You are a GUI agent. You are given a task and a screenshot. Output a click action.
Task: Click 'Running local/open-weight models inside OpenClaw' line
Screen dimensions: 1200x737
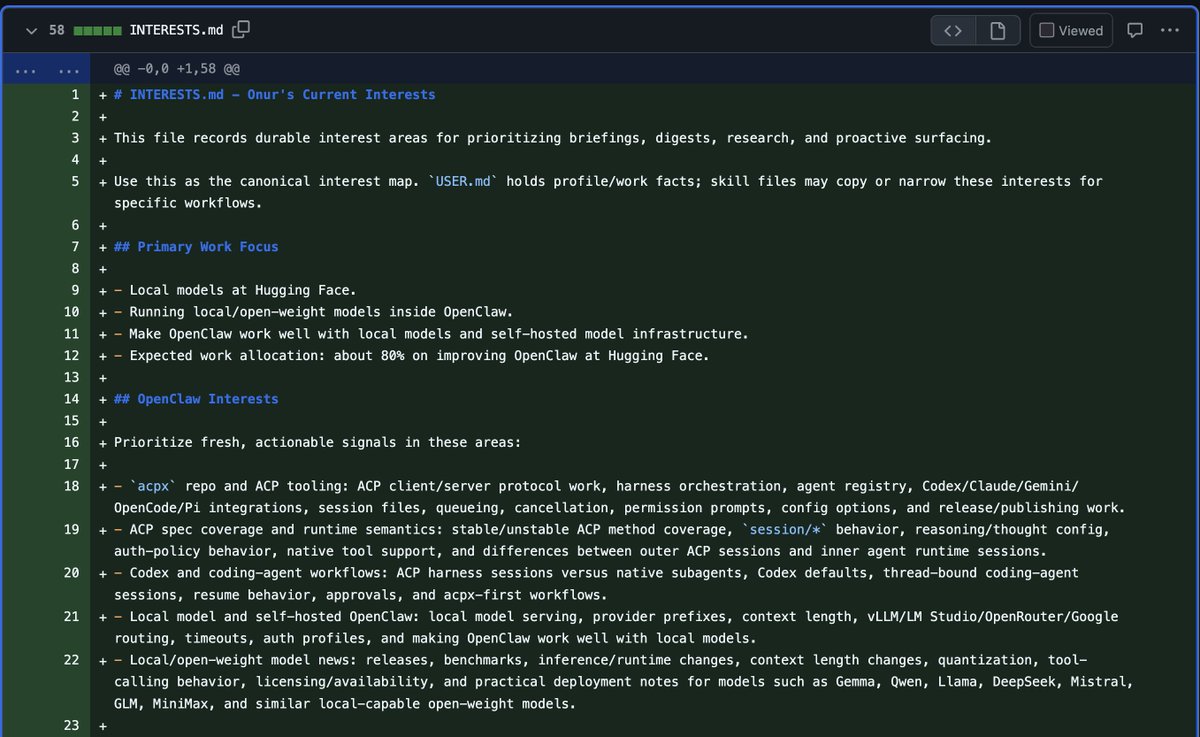point(314,312)
